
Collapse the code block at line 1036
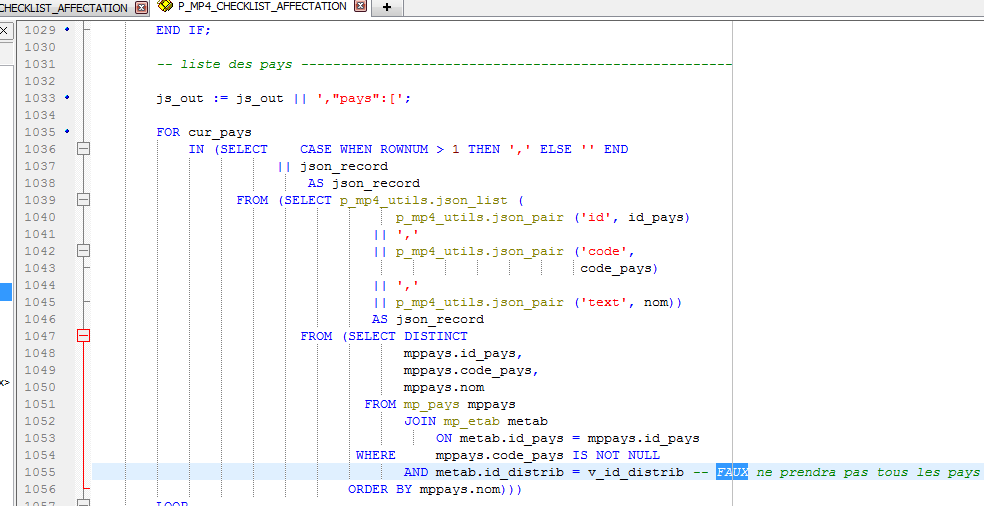click(x=84, y=149)
